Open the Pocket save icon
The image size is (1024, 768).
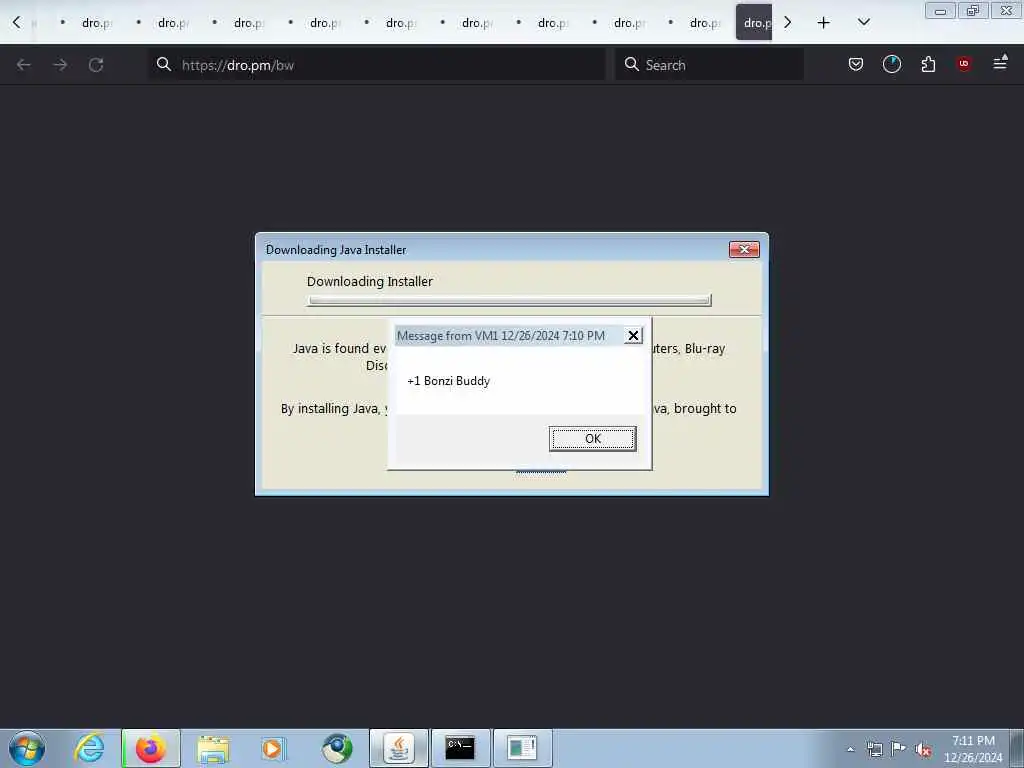tap(856, 64)
